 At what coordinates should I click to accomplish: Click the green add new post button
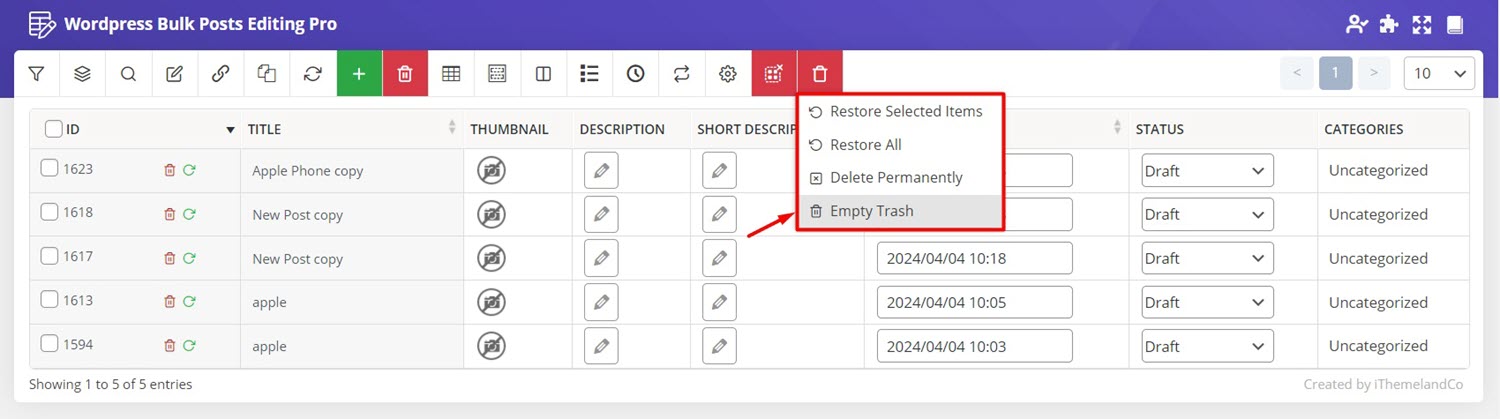(359, 73)
